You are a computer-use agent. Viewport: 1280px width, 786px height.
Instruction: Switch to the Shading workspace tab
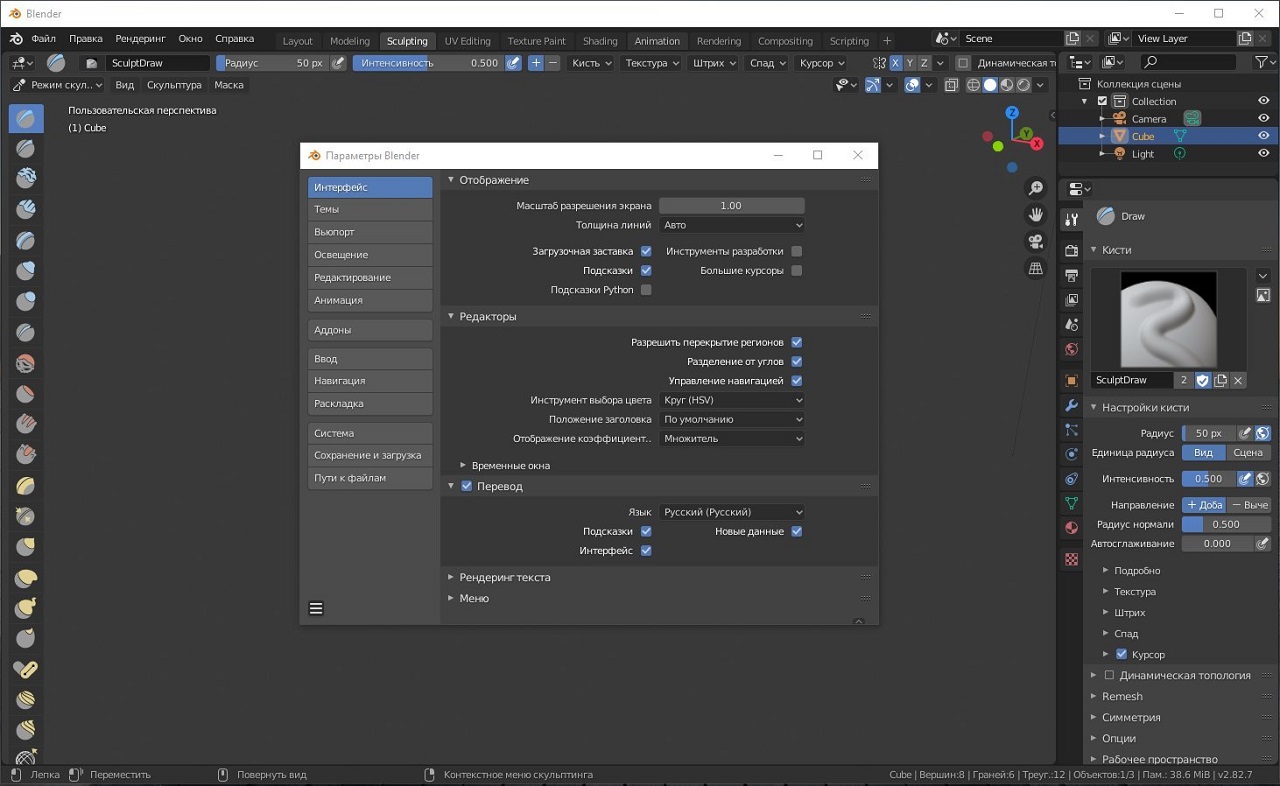pos(600,41)
